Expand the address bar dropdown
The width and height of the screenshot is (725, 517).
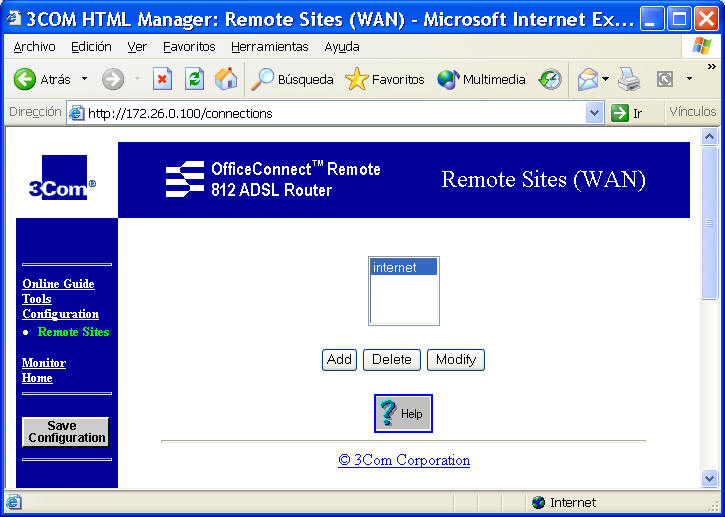pos(595,113)
